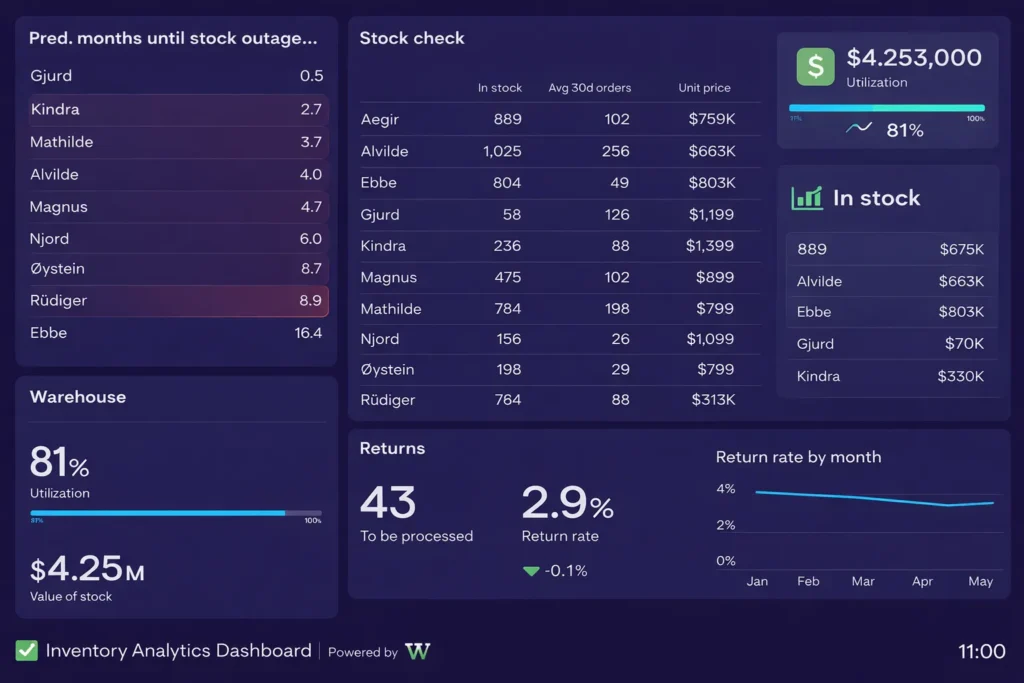The height and width of the screenshot is (683, 1024).
Task: Click the teal progress bar under $4,253,000
Action: pos(885,107)
